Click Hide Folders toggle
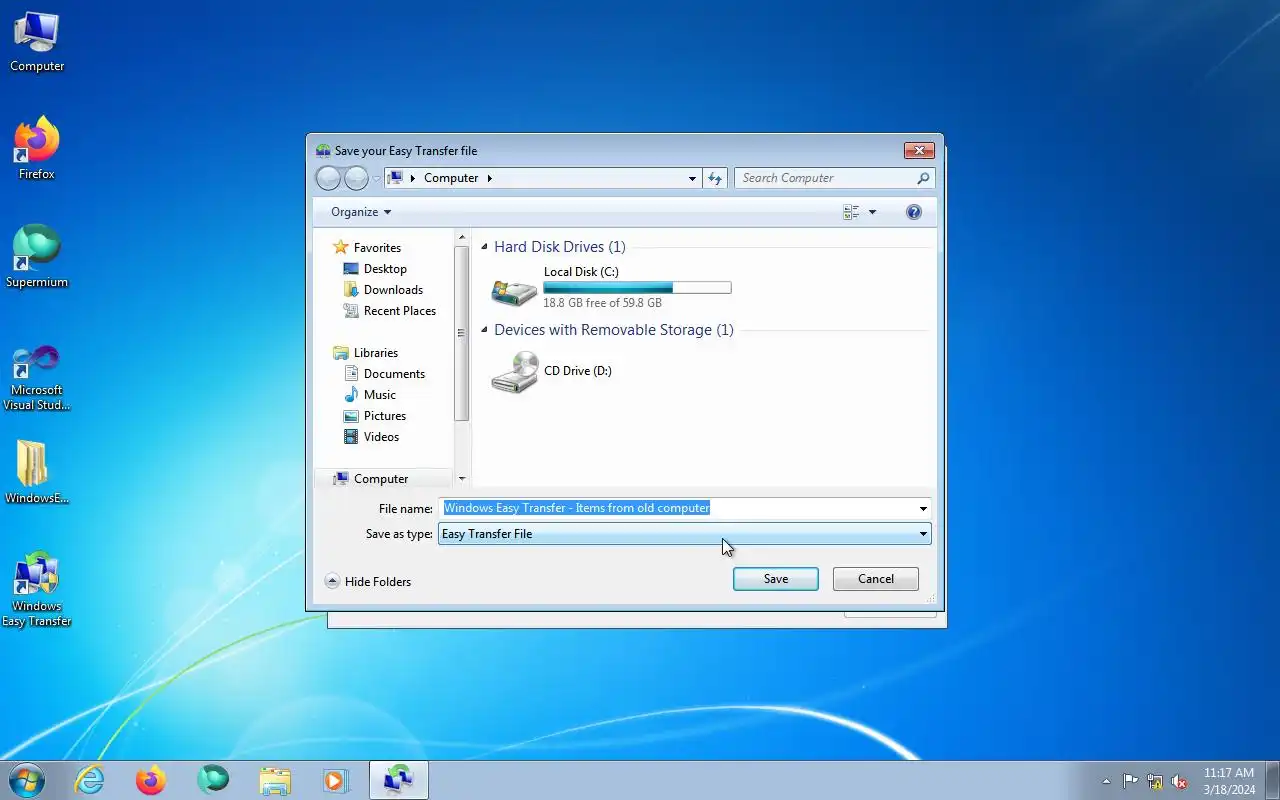The height and width of the screenshot is (800, 1280). coord(368,582)
